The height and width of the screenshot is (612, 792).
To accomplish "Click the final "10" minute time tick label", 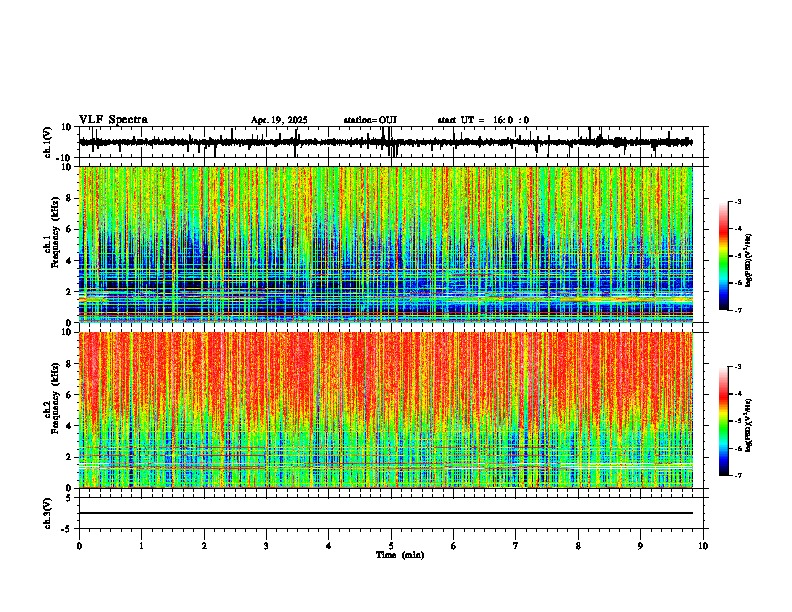I will [703, 546].
